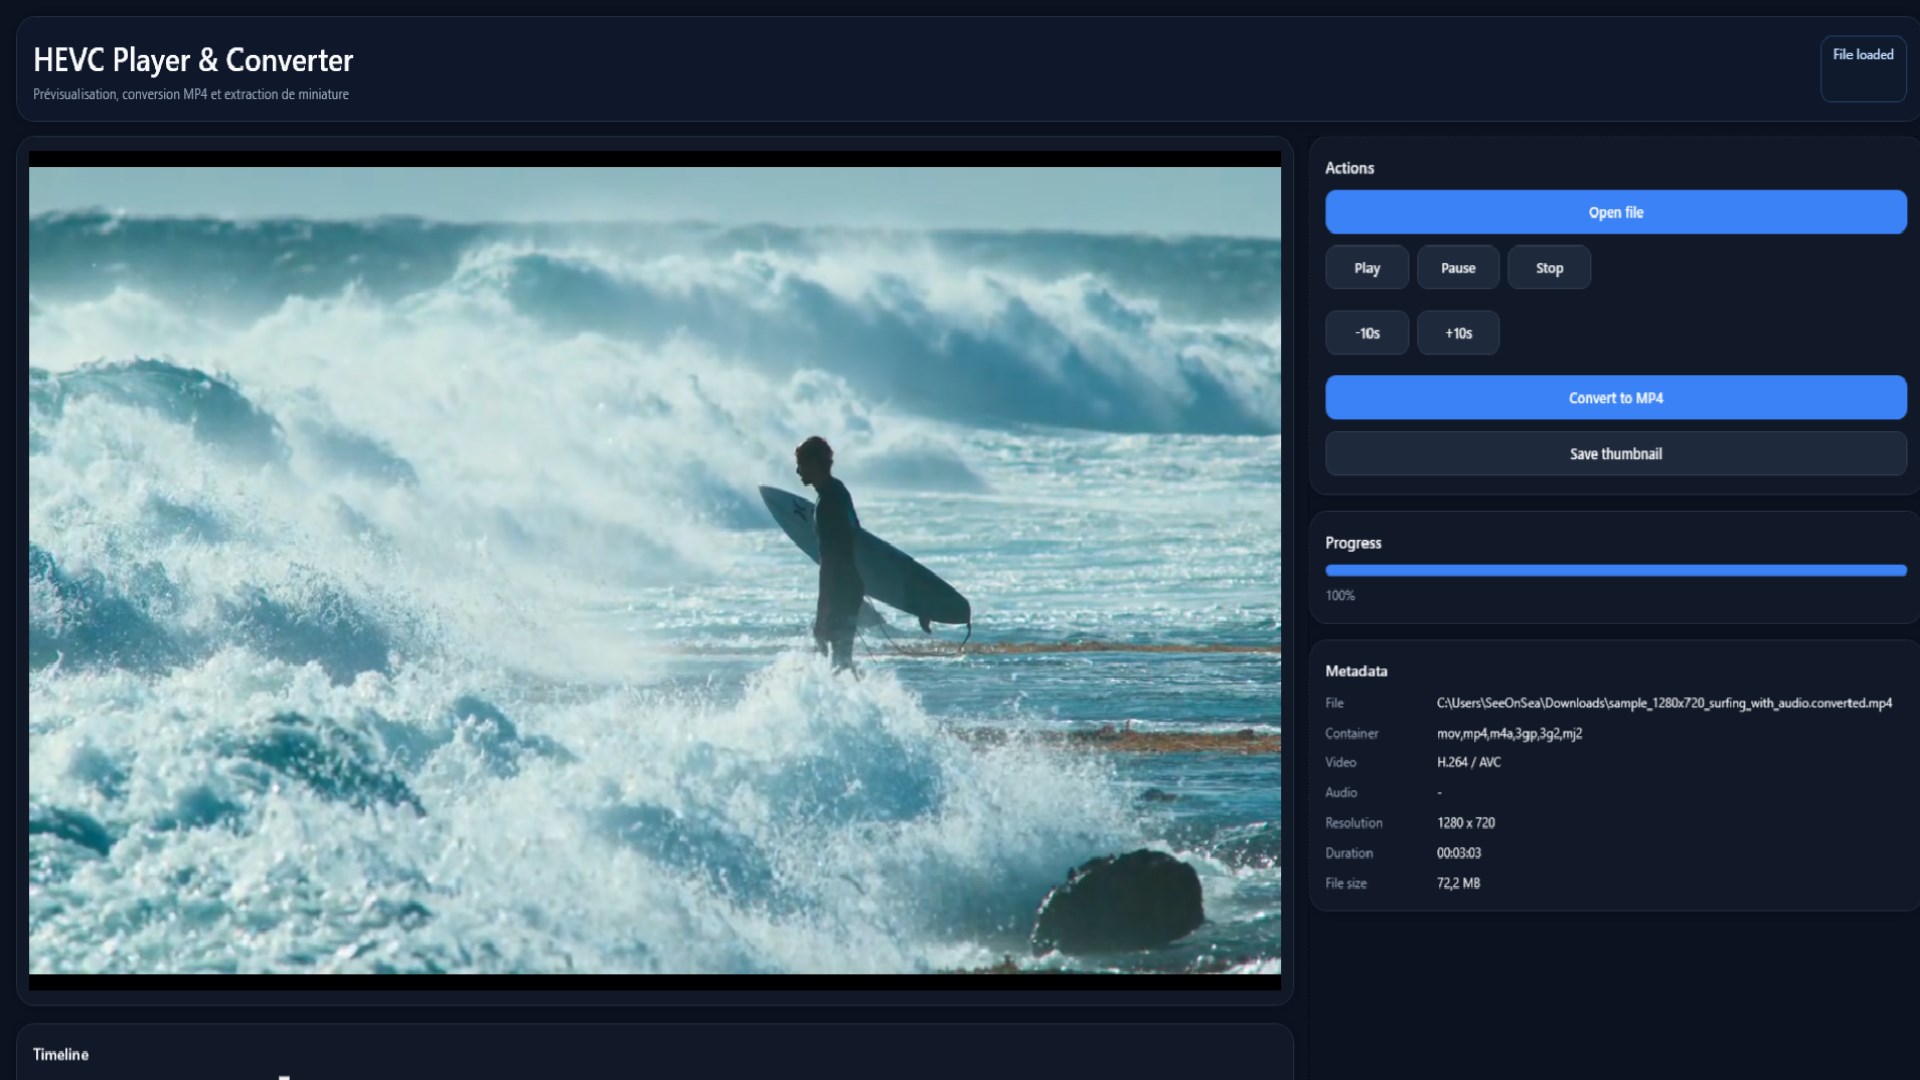The width and height of the screenshot is (1920, 1080).
Task: Skip back with the -10s button
Action: pyautogui.click(x=1366, y=333)
